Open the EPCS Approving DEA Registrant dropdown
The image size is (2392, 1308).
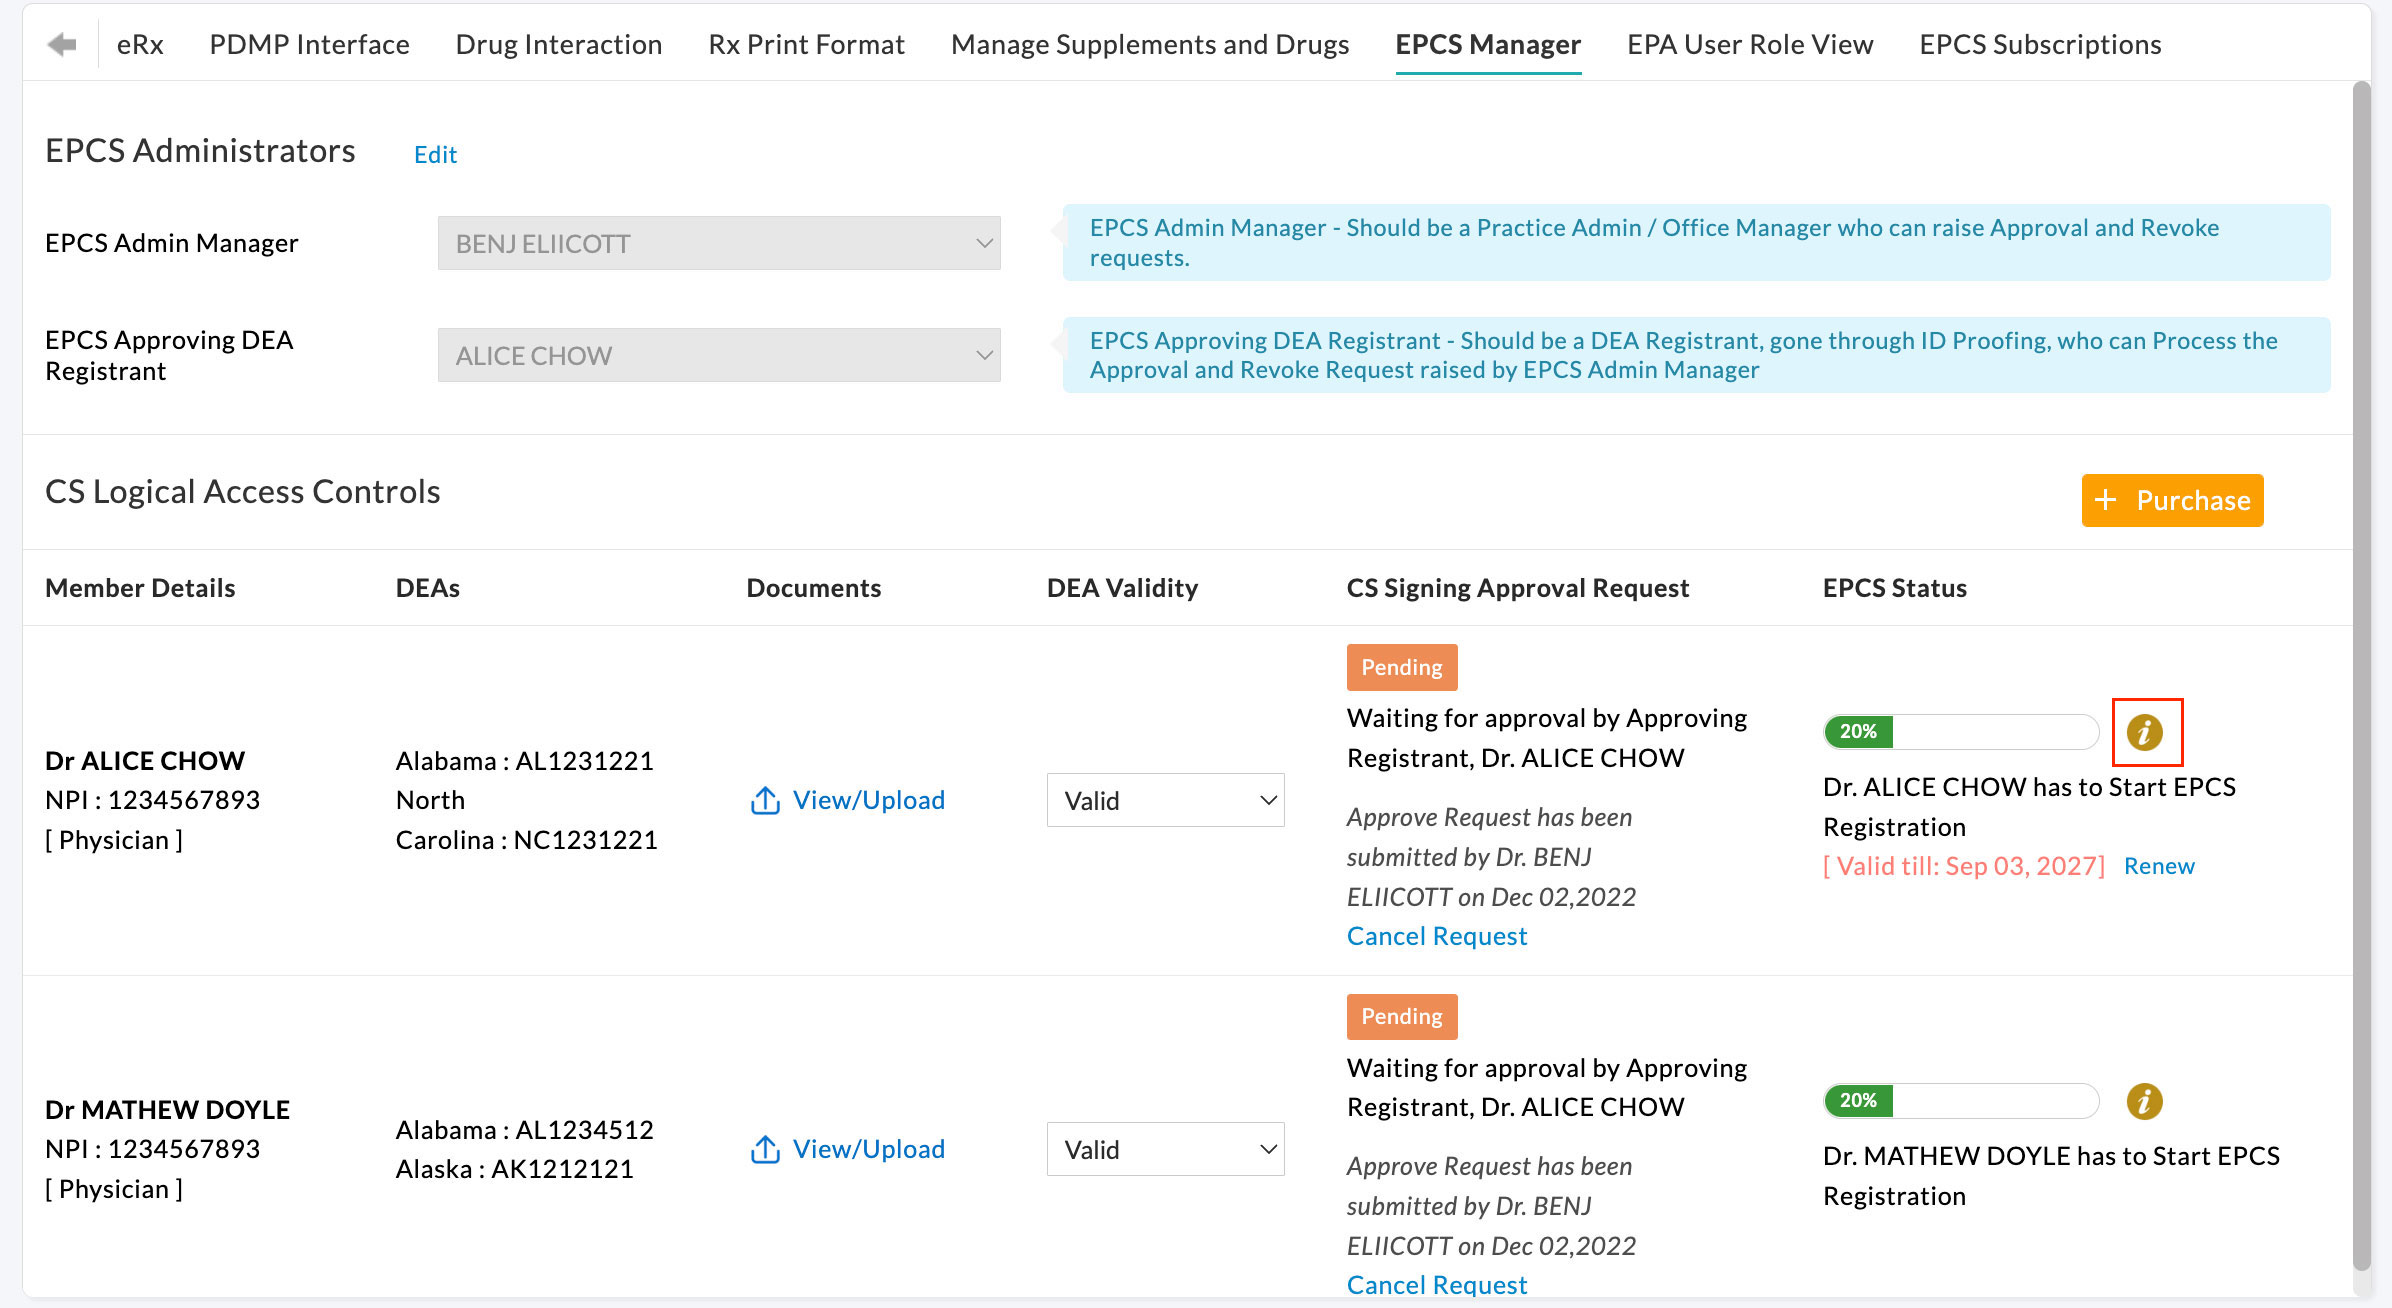tap(718, 355)
